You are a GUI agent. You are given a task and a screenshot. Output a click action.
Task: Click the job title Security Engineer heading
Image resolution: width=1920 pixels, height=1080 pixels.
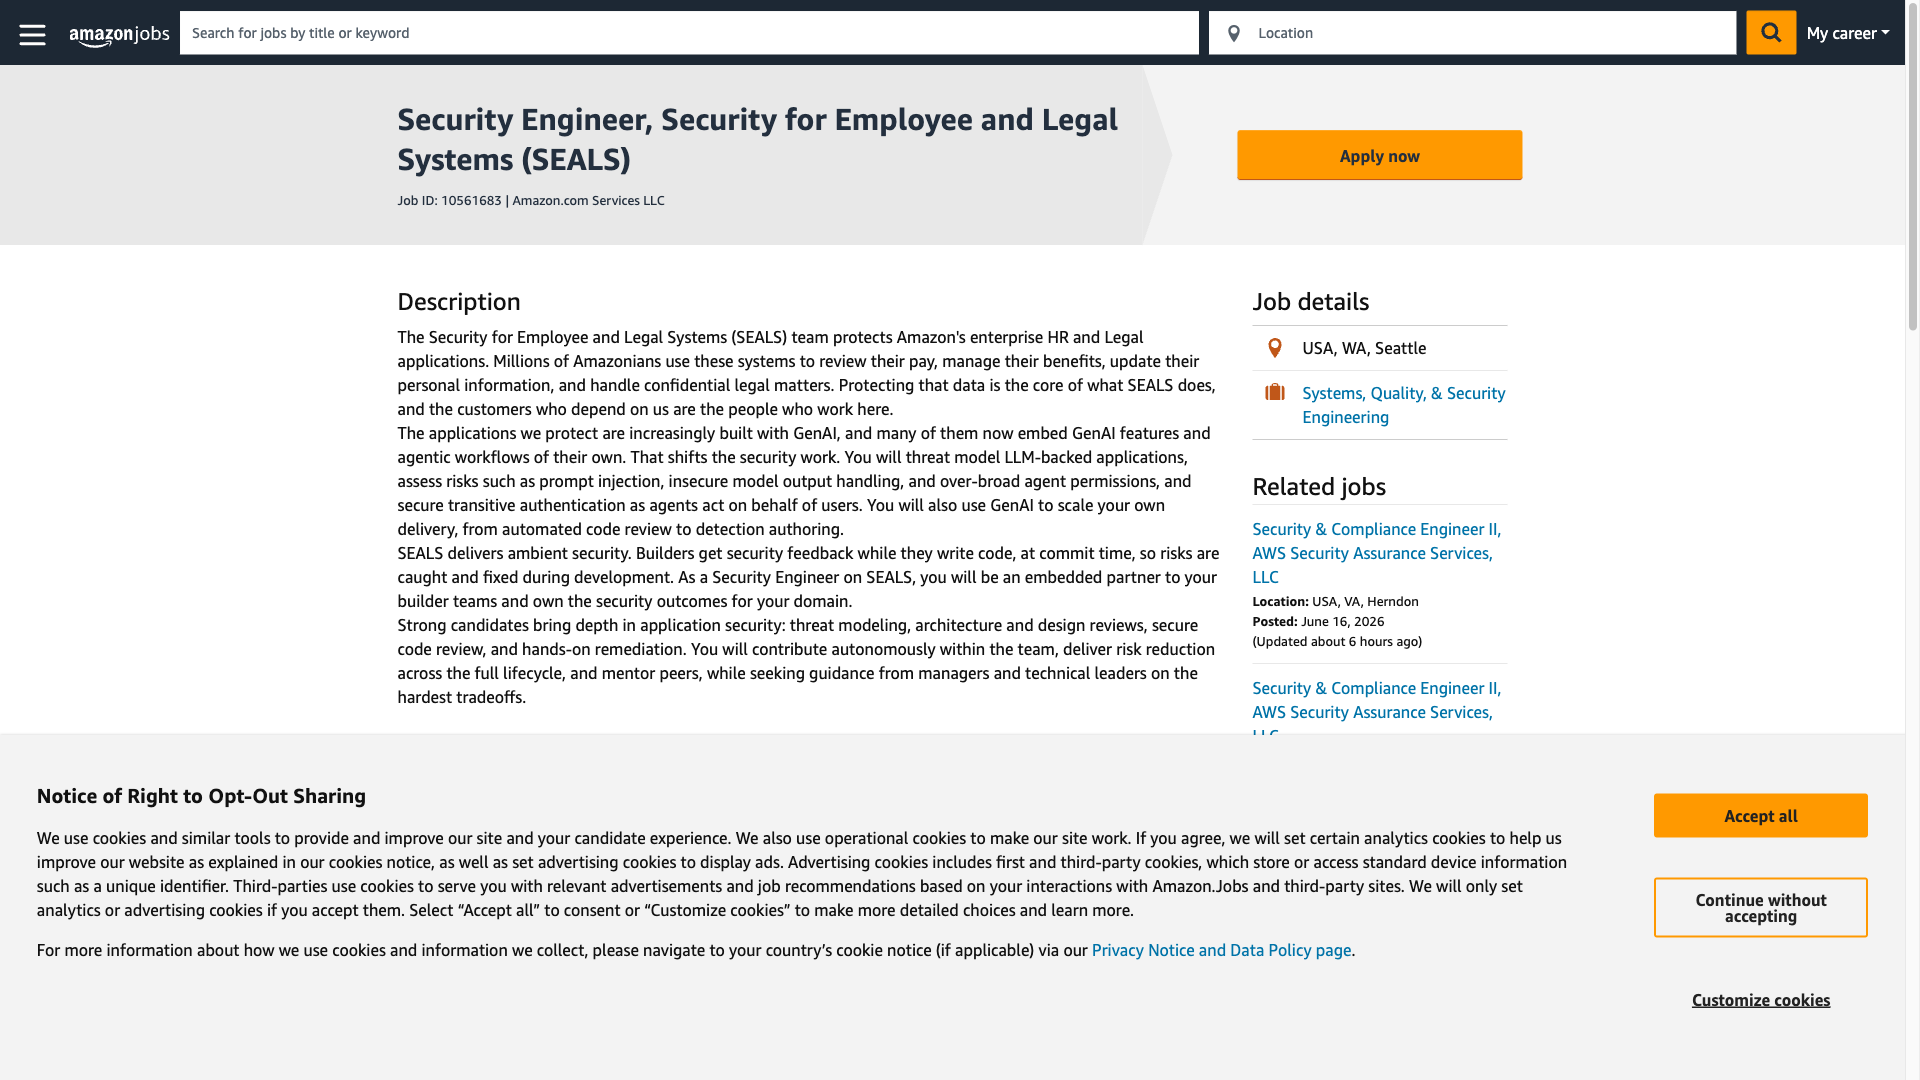tap(757, 139)
